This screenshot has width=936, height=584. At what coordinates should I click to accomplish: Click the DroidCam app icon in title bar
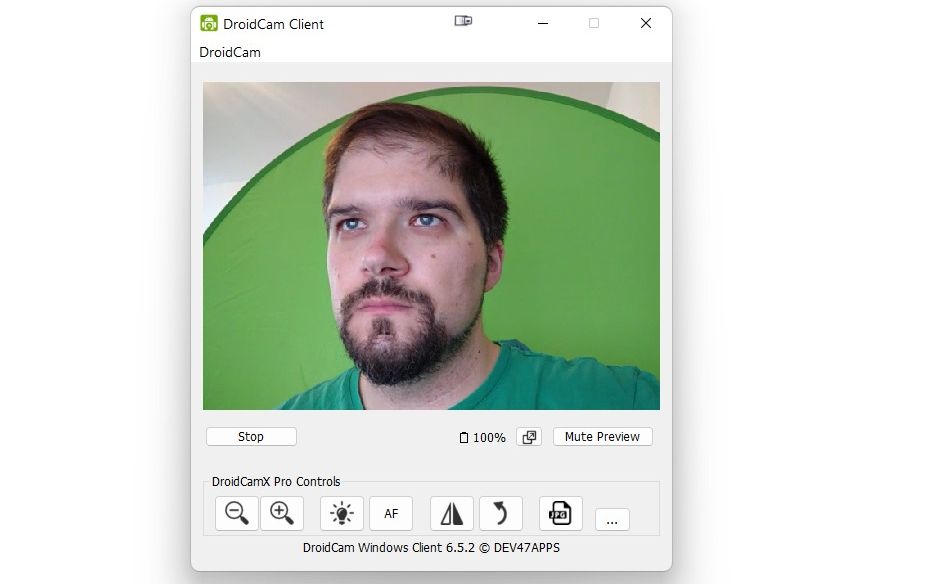pos(209,23)
